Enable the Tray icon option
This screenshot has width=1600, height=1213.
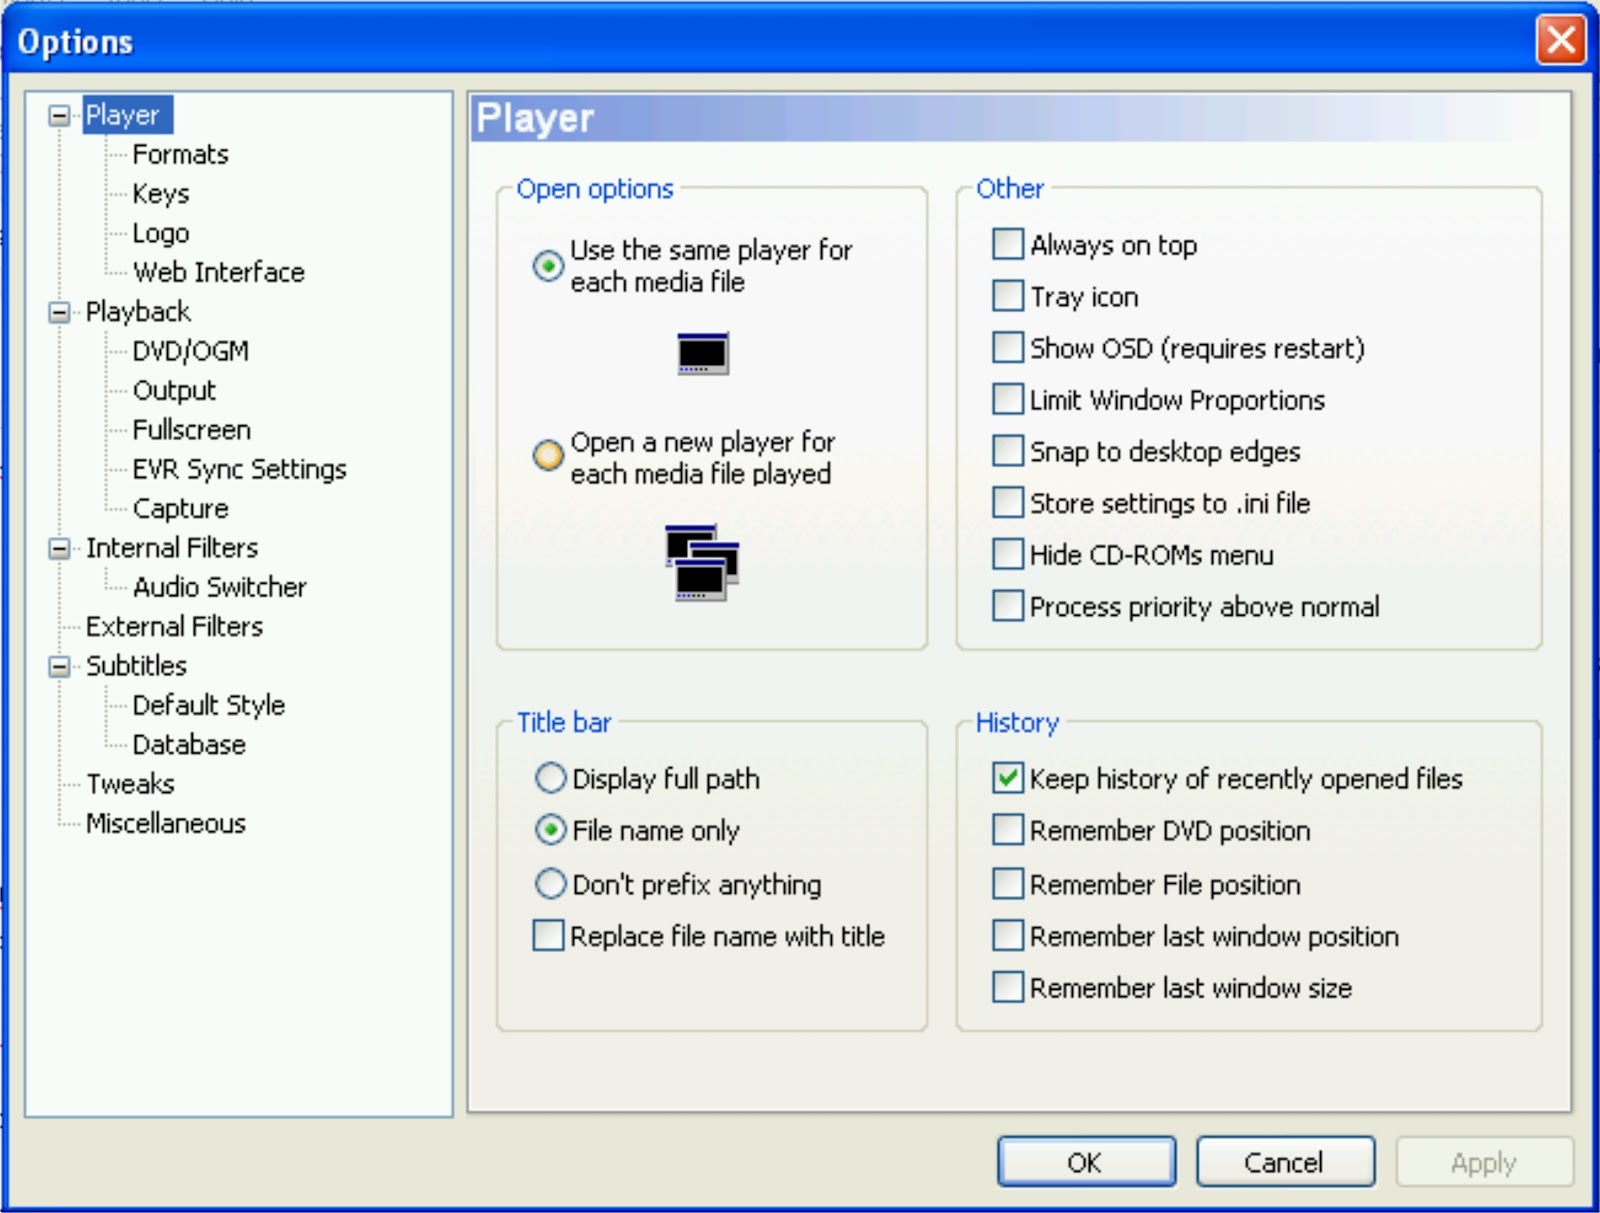1007,296
